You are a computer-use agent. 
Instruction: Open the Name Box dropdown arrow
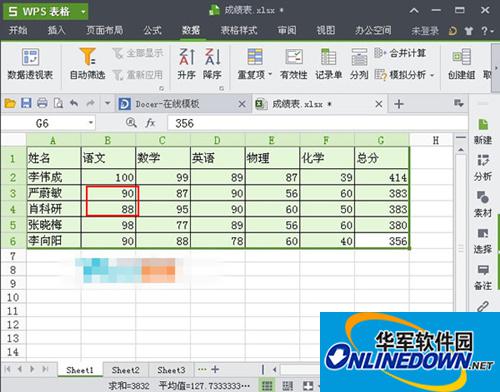tap(91, 123)
